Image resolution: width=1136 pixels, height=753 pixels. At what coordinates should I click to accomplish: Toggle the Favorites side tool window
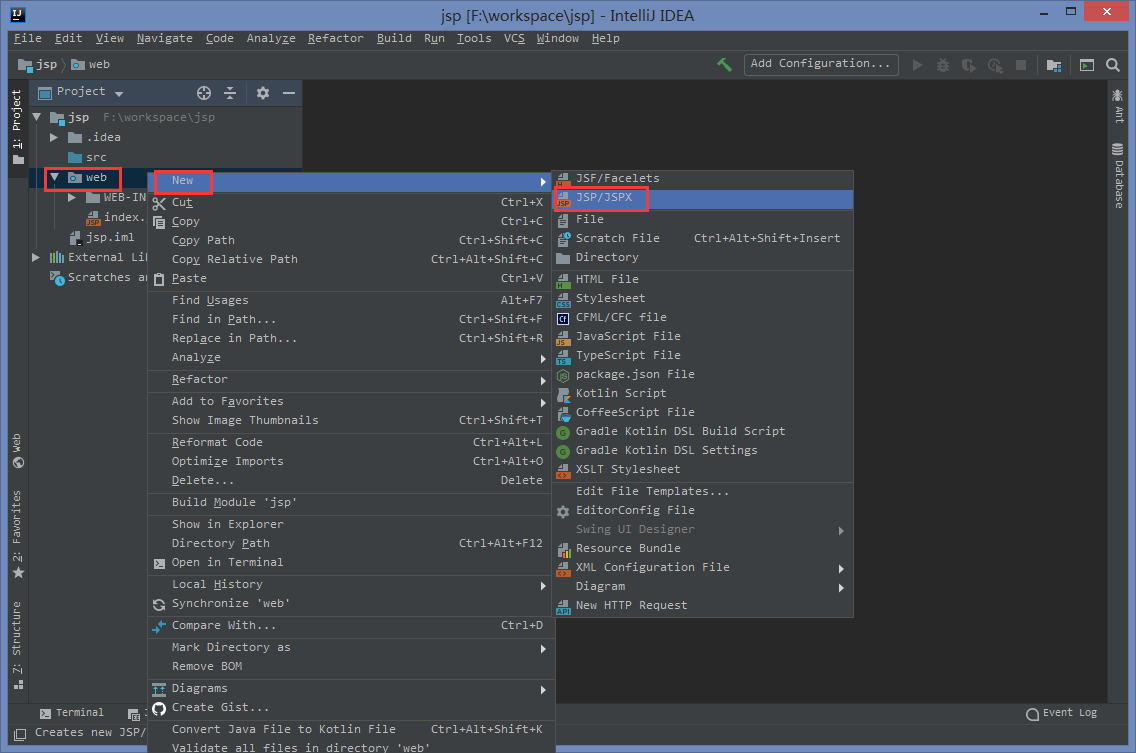(17, 534)
